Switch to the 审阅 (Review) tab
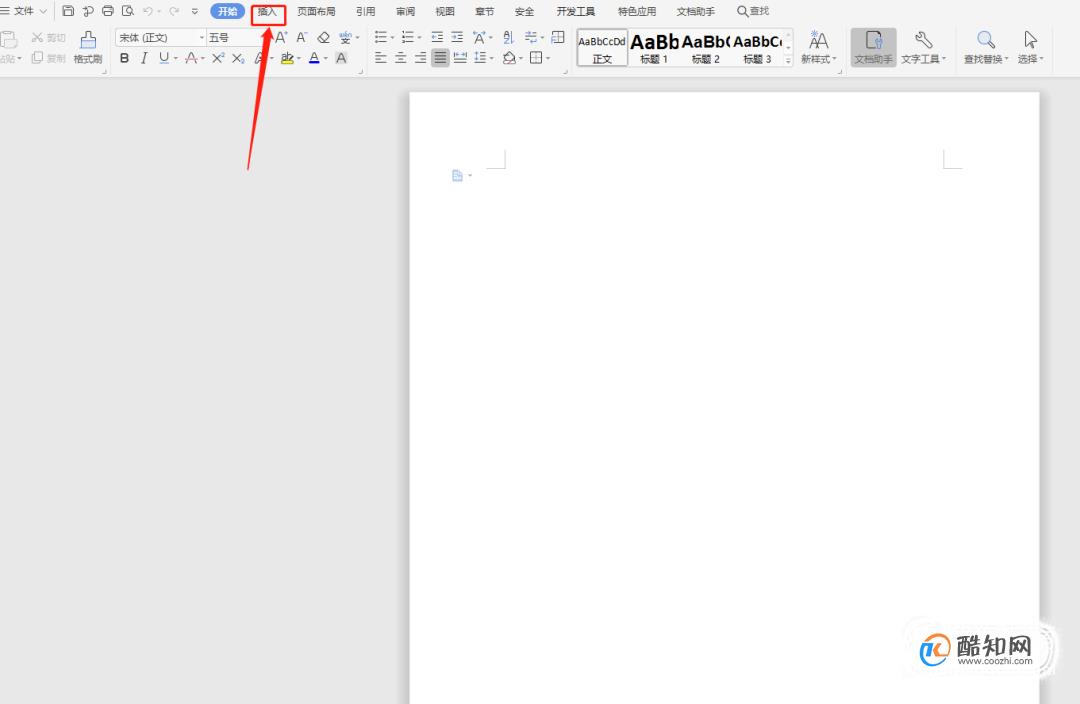This screenshot has height=704, width=1080. (x=406, y=12)
